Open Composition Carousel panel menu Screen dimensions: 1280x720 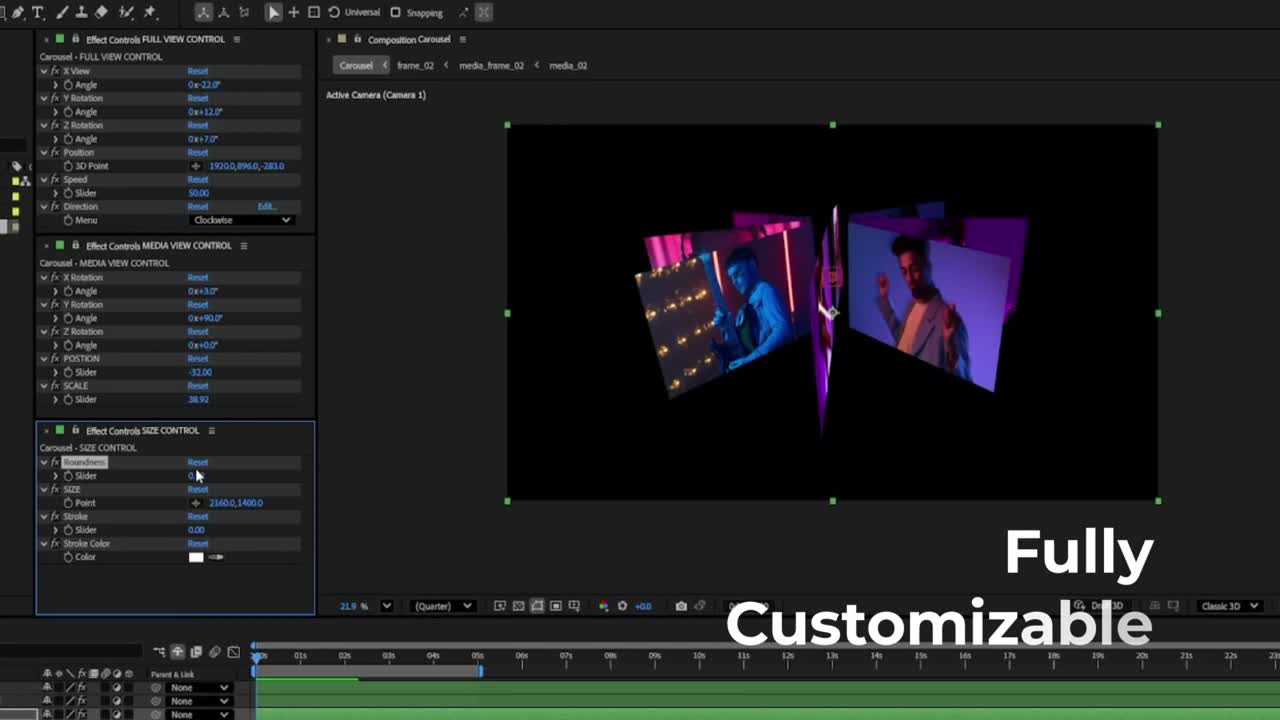[x=462, y=39]
